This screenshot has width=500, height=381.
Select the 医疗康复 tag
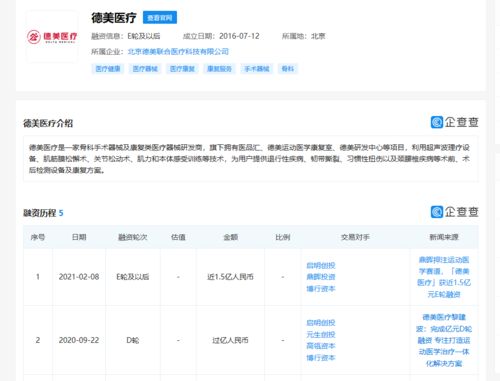click(x=182, y=69)
